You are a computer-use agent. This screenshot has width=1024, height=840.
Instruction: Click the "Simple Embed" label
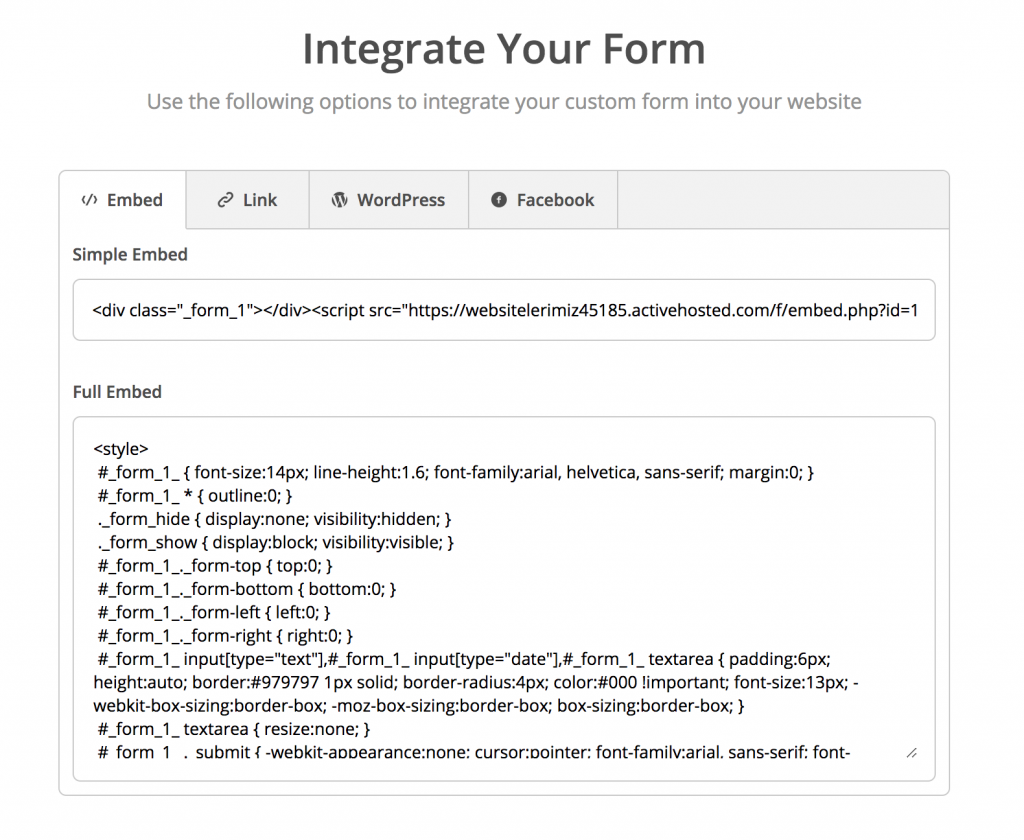click(x=130, y=255)
